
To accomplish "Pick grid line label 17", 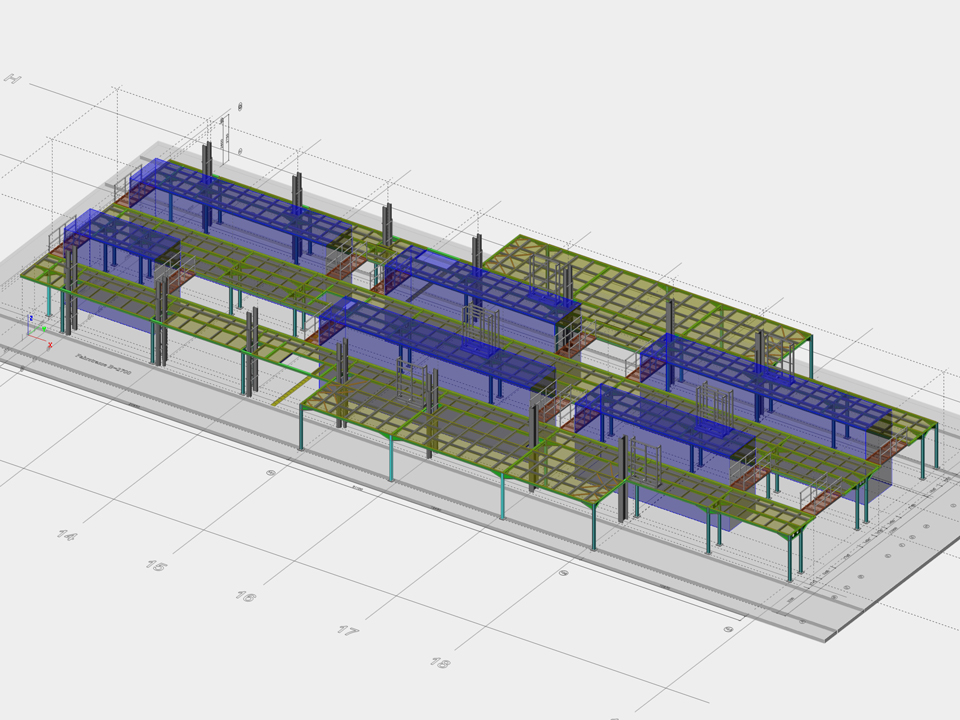I will pos(346,630).
